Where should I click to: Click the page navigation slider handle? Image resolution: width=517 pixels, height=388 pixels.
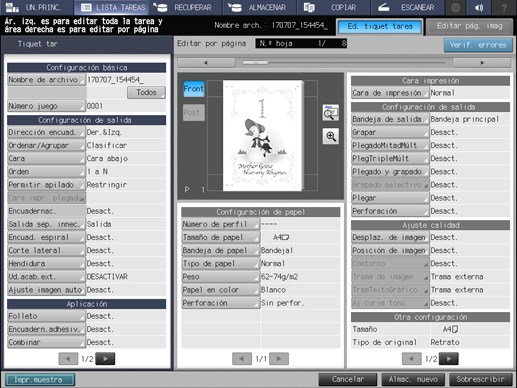pyautogui.click(x=255, y=62)
